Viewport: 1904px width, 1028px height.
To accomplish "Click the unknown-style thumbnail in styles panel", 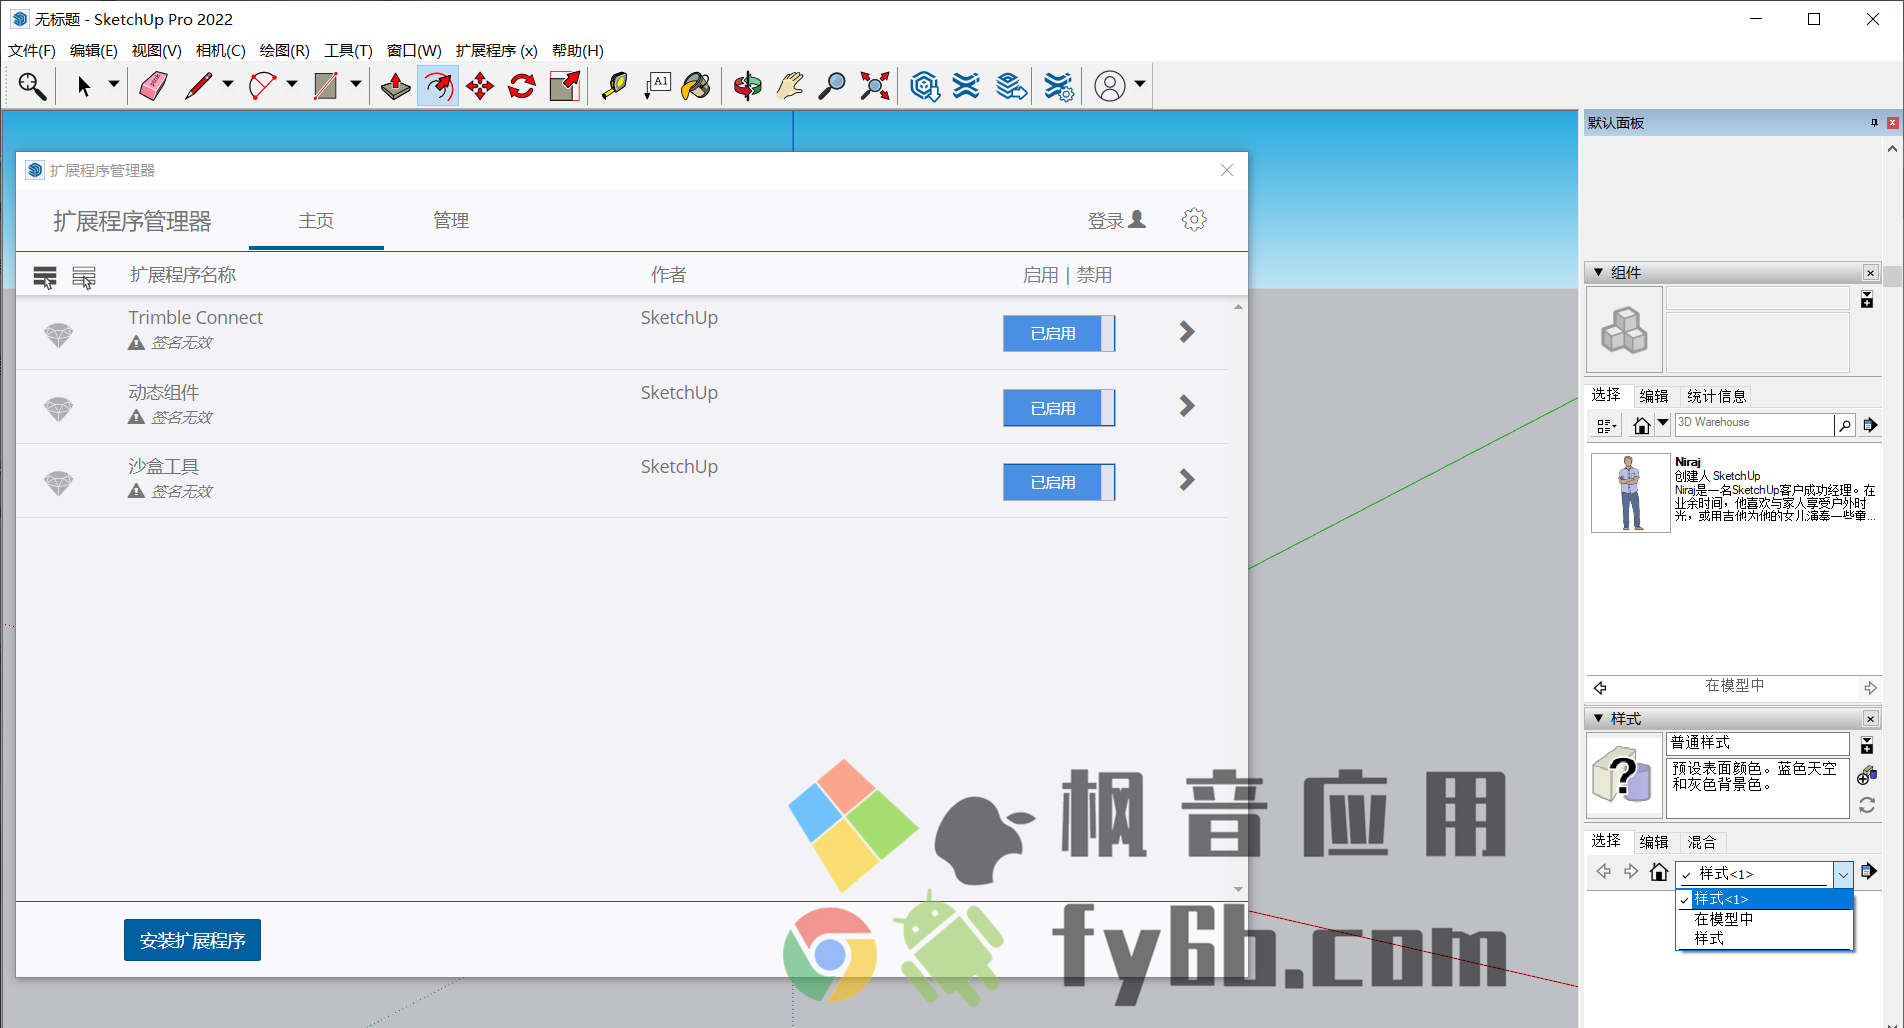I will 1624,776.
